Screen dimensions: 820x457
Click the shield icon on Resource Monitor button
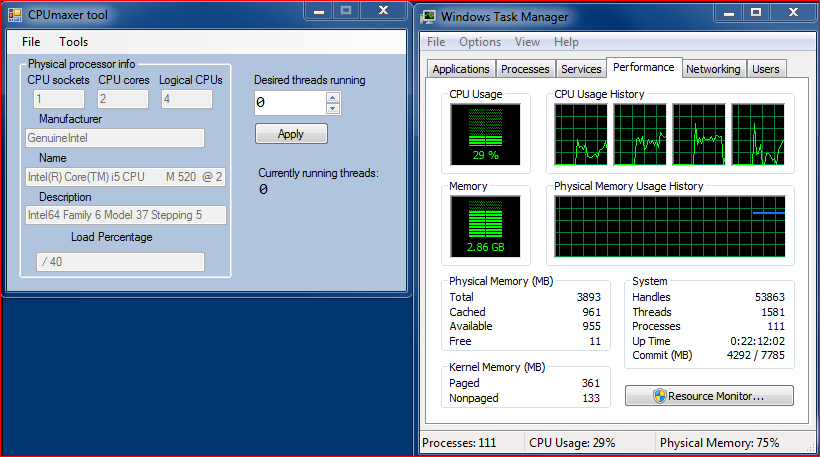coord(659,396)
